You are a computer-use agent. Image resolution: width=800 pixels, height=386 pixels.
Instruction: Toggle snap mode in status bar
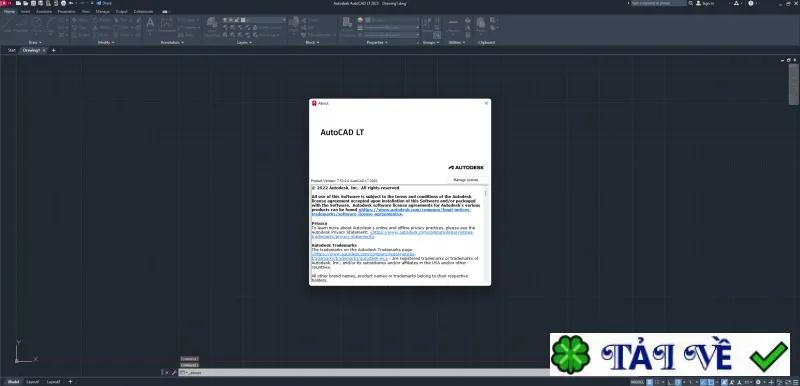pyautogui.click(x=657, y=382)
